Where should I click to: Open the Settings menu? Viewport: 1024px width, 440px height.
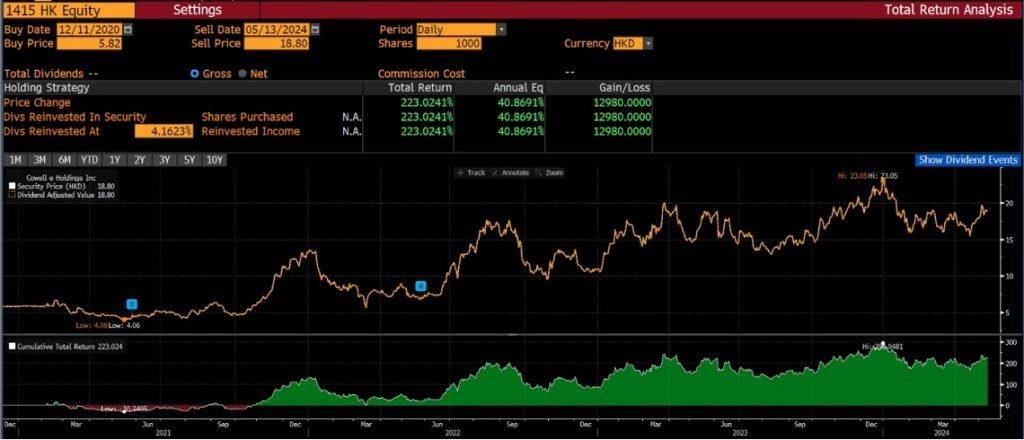[x=198, y=9]
